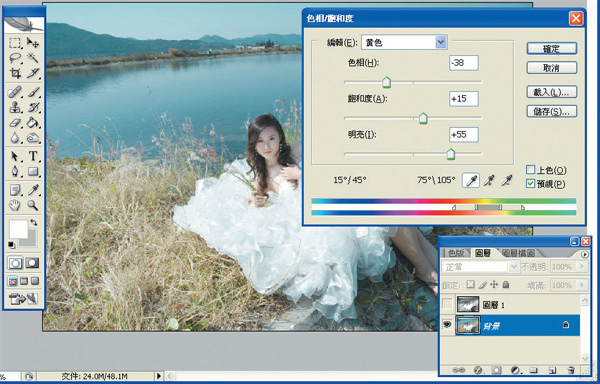Toggle lock transparent pixels
The width and height of the screenshot is (600, 384).
pos(471,285)
